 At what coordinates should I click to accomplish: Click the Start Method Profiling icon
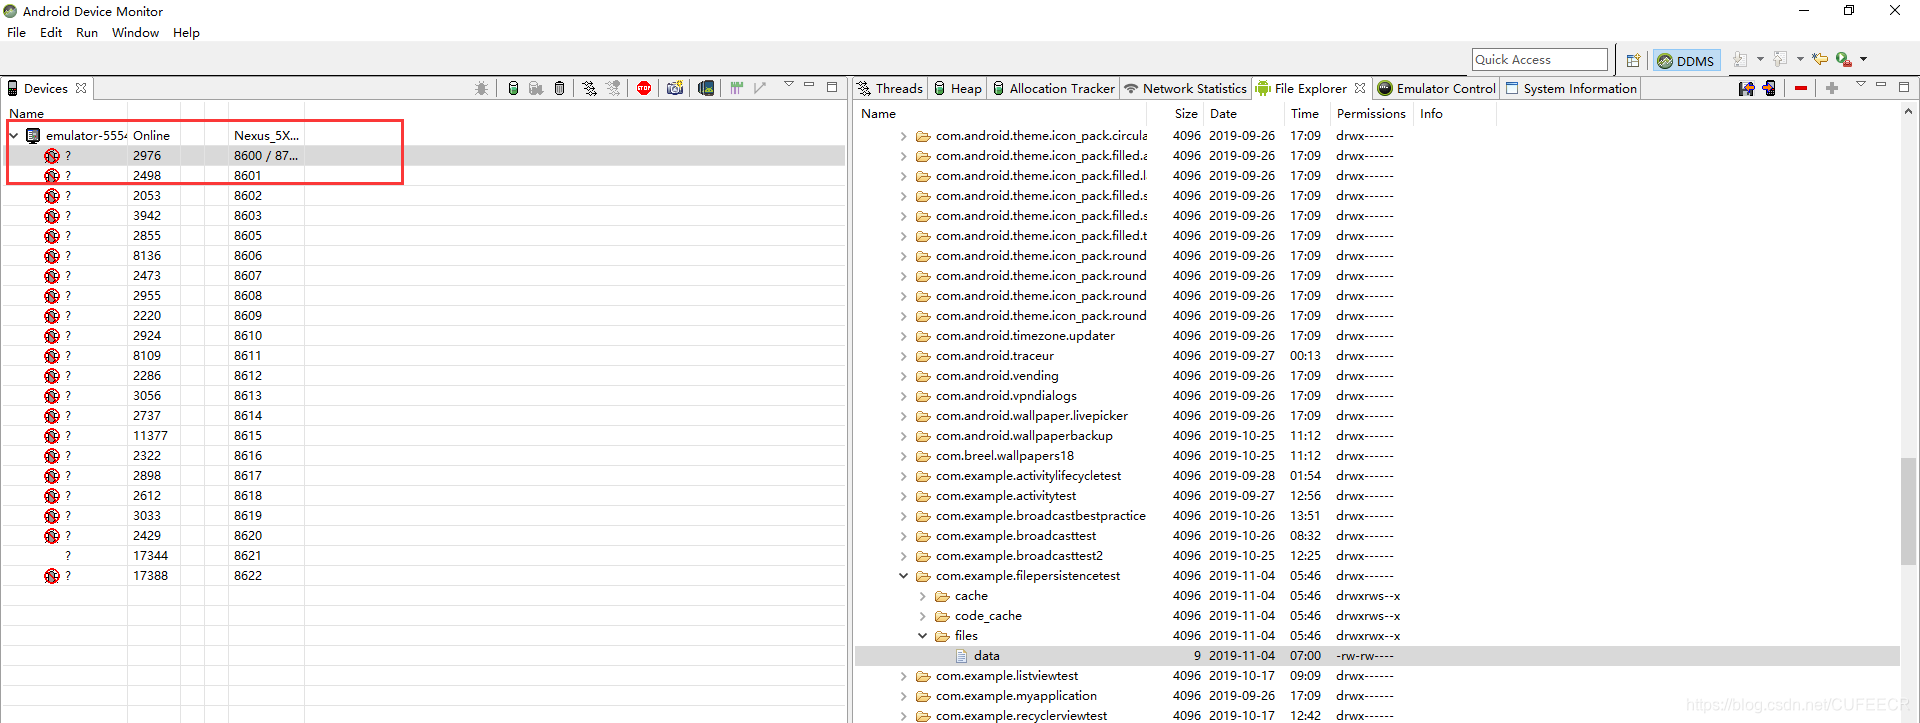click(x=613, y=88)
